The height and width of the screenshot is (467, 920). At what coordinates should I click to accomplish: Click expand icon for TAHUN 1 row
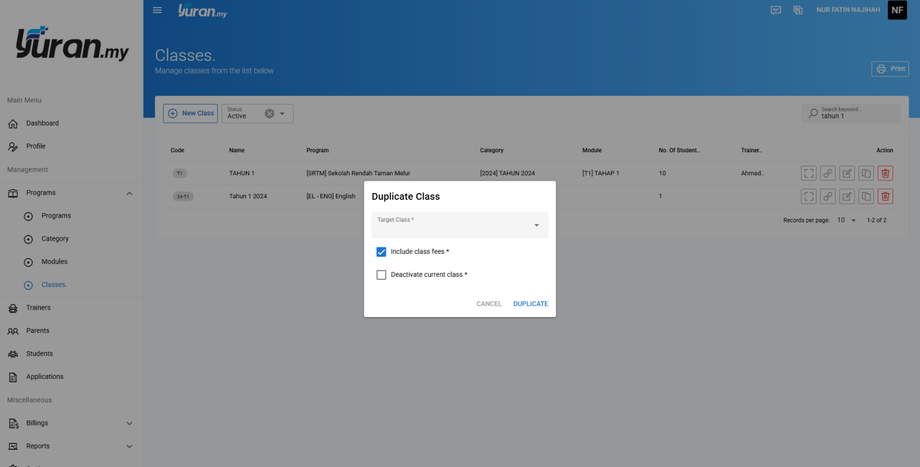coord(809,173)
